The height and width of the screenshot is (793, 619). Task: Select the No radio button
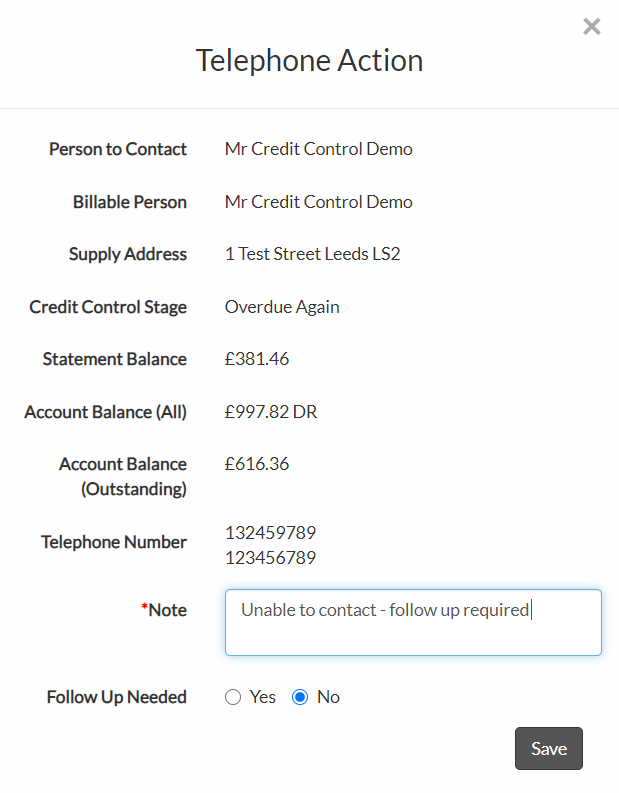(x=300, y=697)
